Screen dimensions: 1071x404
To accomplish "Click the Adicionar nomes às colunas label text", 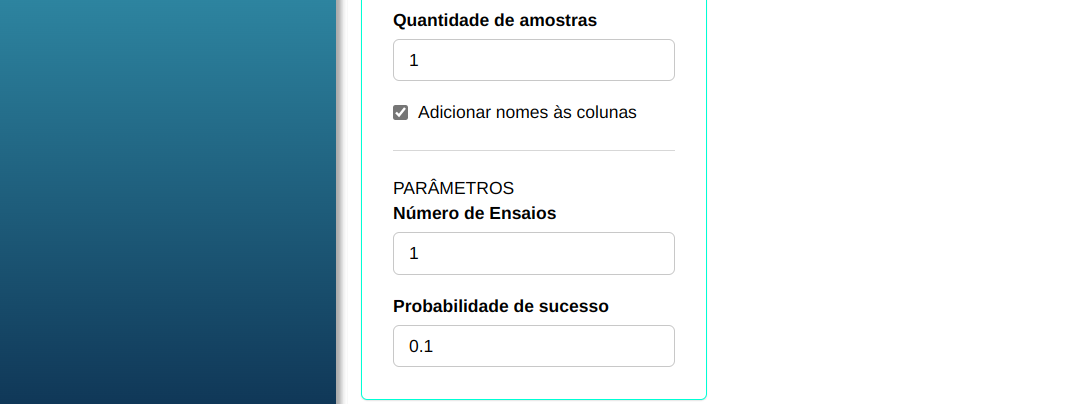I will tap(527, 113).
